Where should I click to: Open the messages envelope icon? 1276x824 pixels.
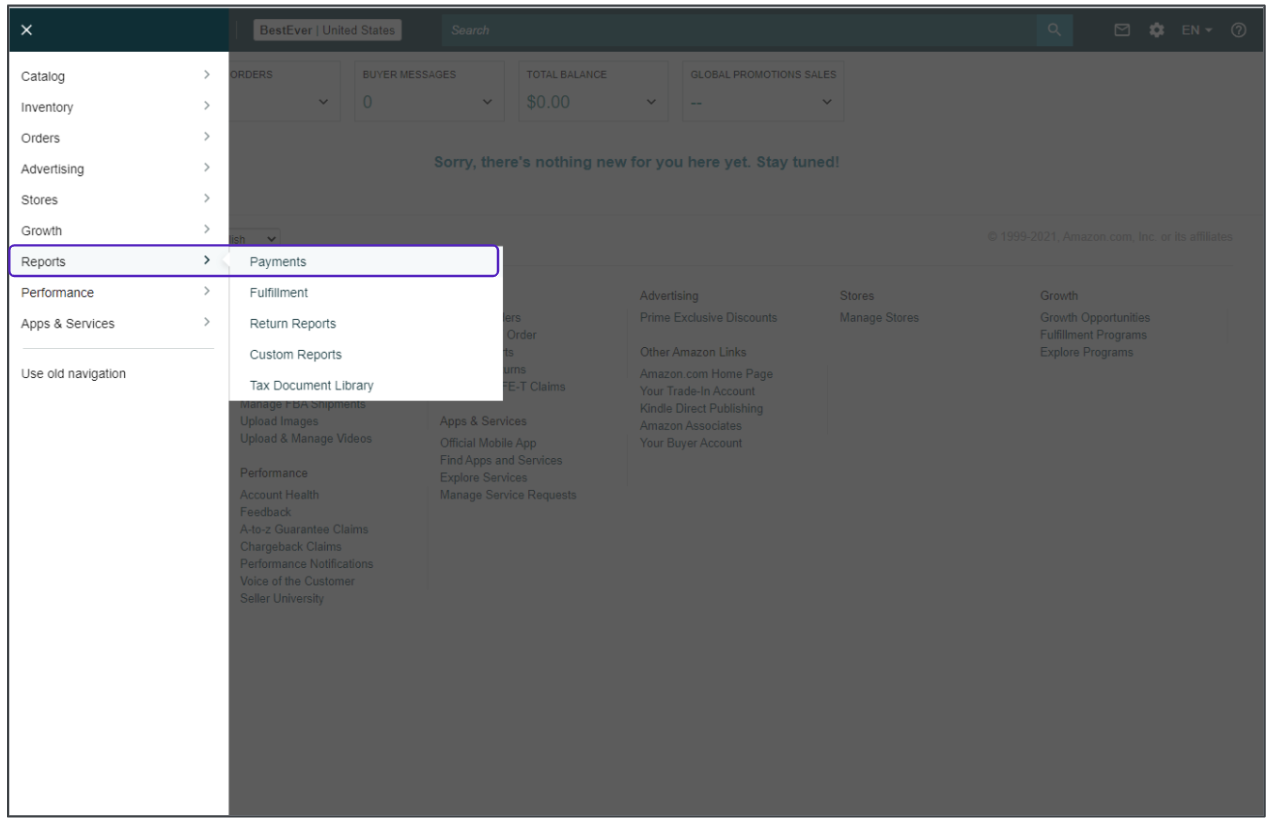point(1122,30)
